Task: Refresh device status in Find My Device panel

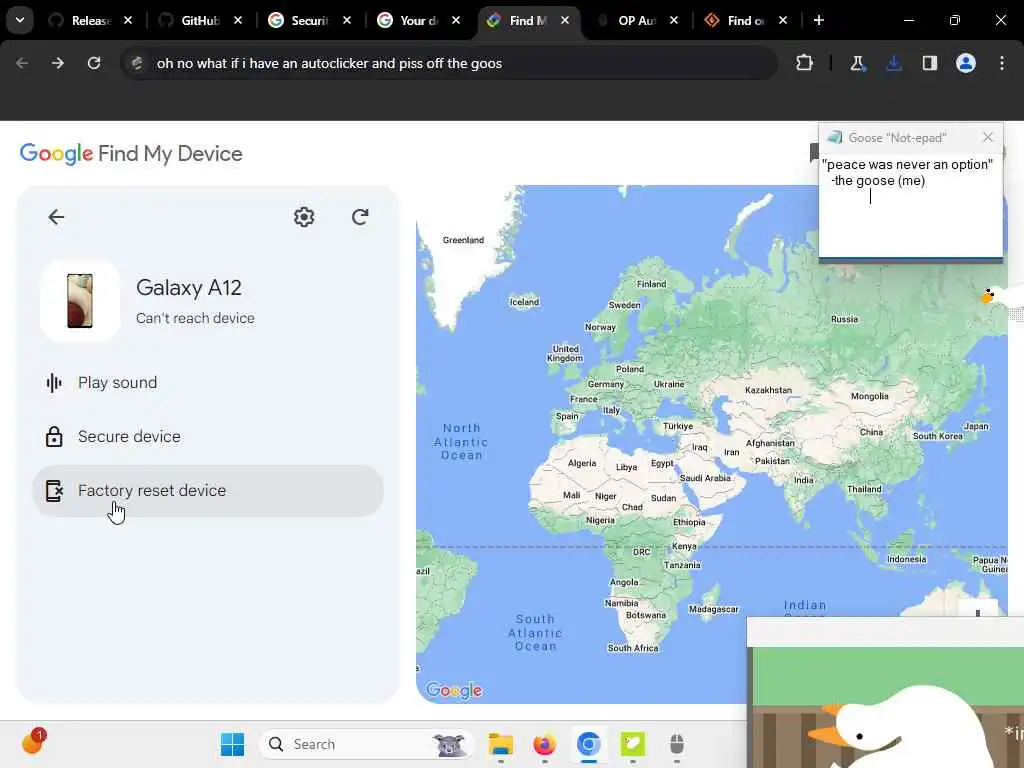Action: [360, 217]
